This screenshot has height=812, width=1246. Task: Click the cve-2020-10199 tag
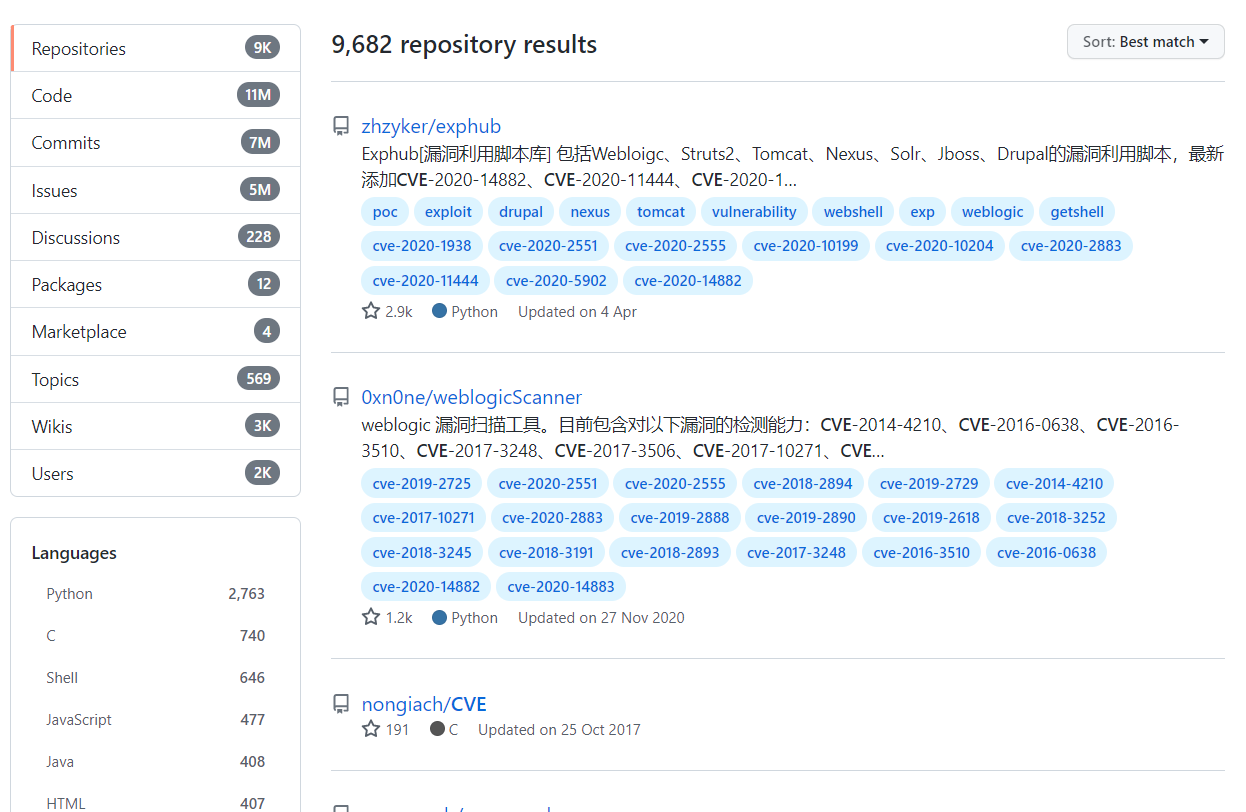[x=806, y=246]
